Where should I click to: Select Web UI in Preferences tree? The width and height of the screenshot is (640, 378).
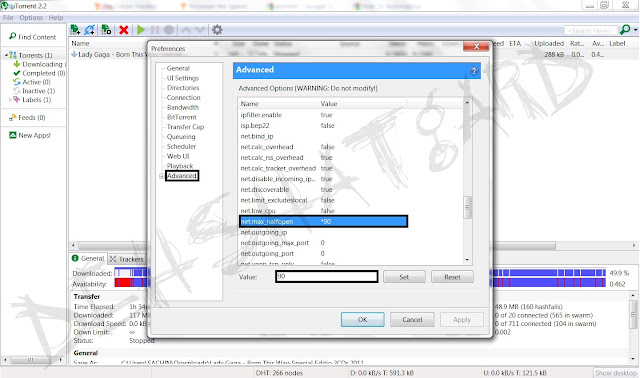click(178, 156)
